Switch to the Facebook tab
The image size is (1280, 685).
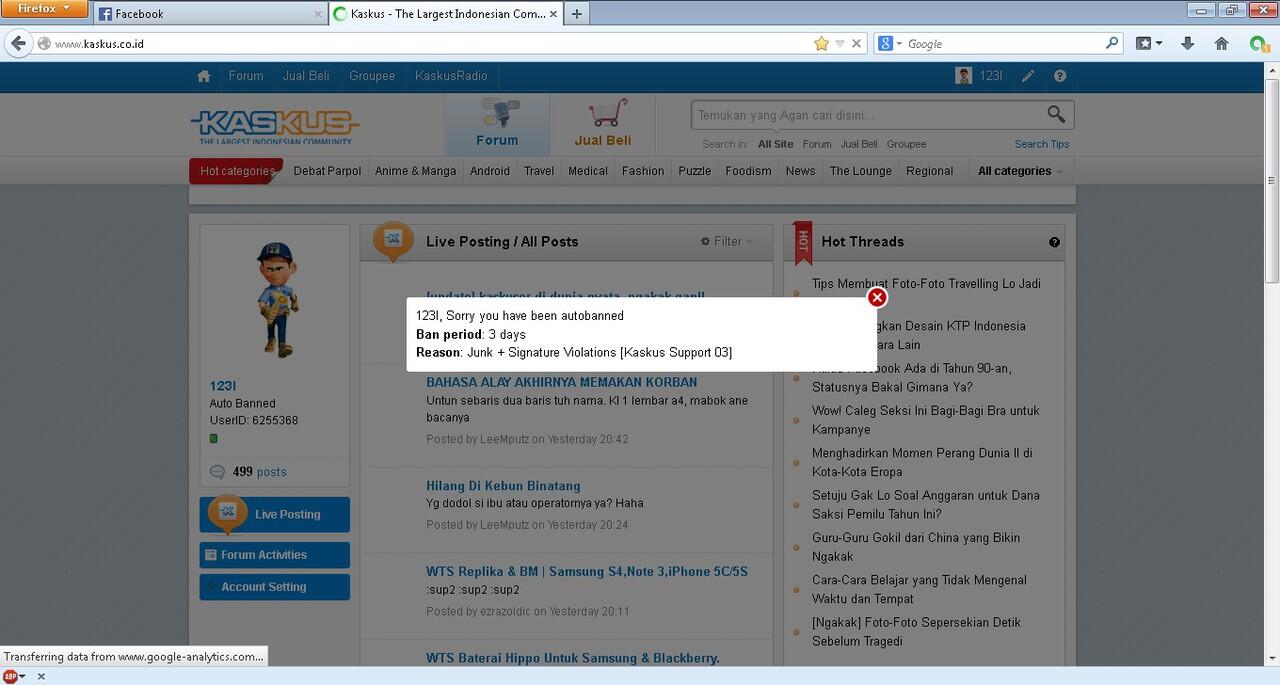pyautogui.click(x=212, y=14)
